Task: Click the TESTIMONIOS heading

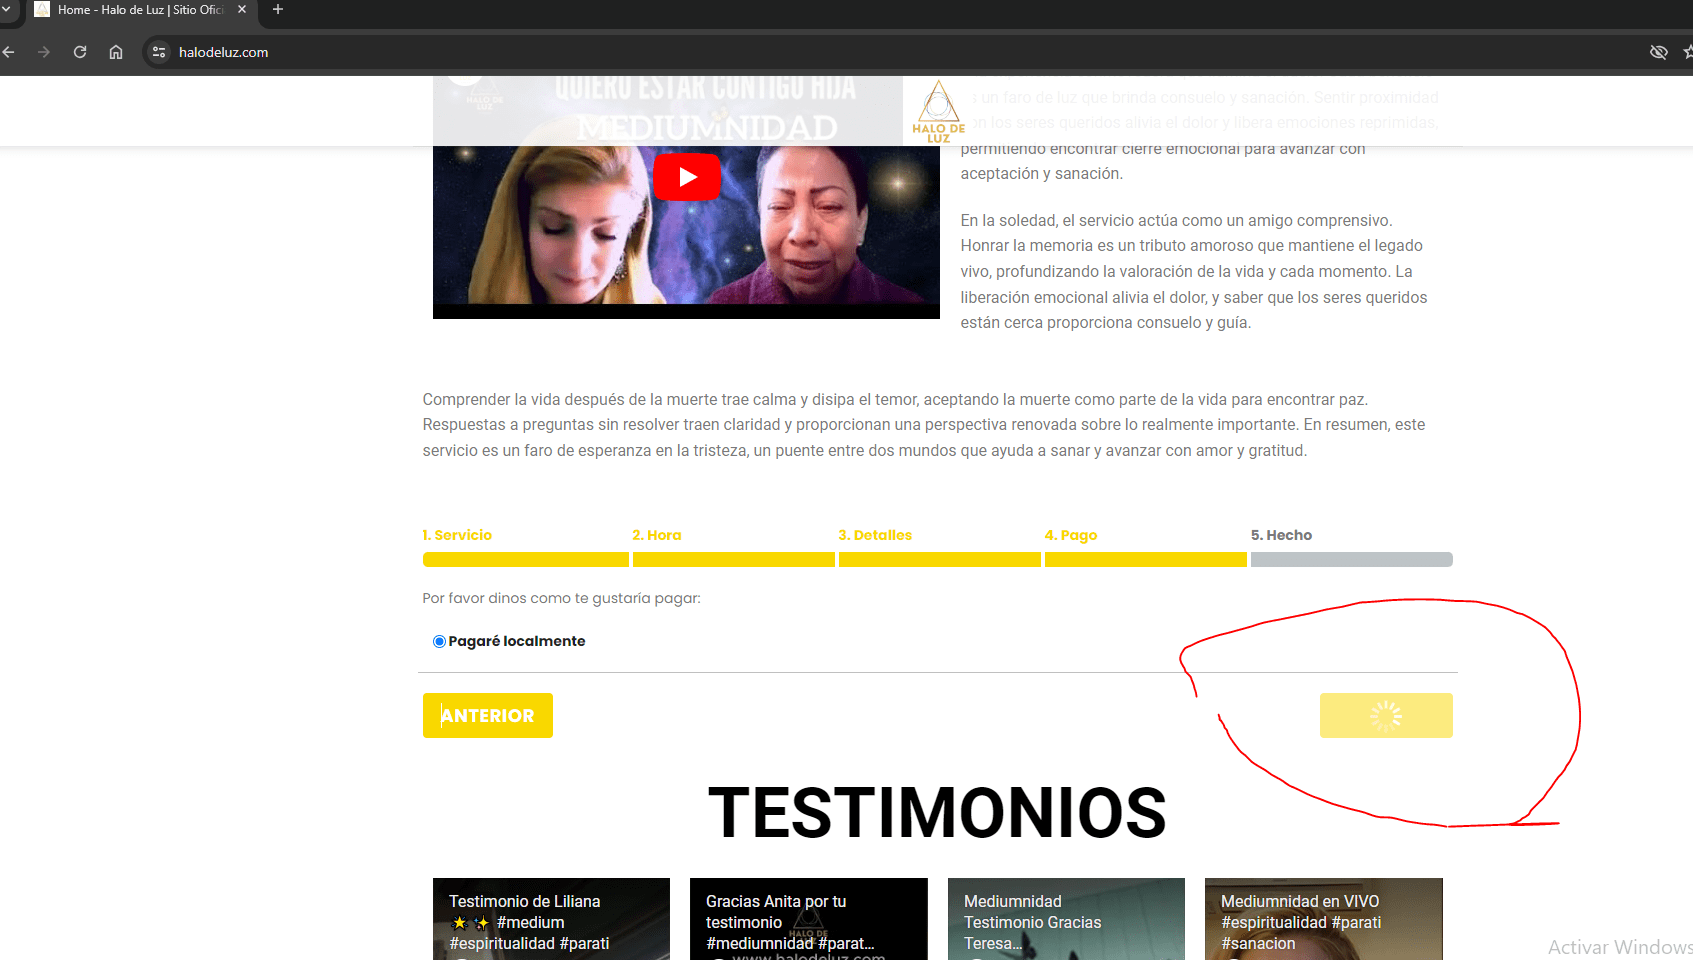Action: (937, 812)
